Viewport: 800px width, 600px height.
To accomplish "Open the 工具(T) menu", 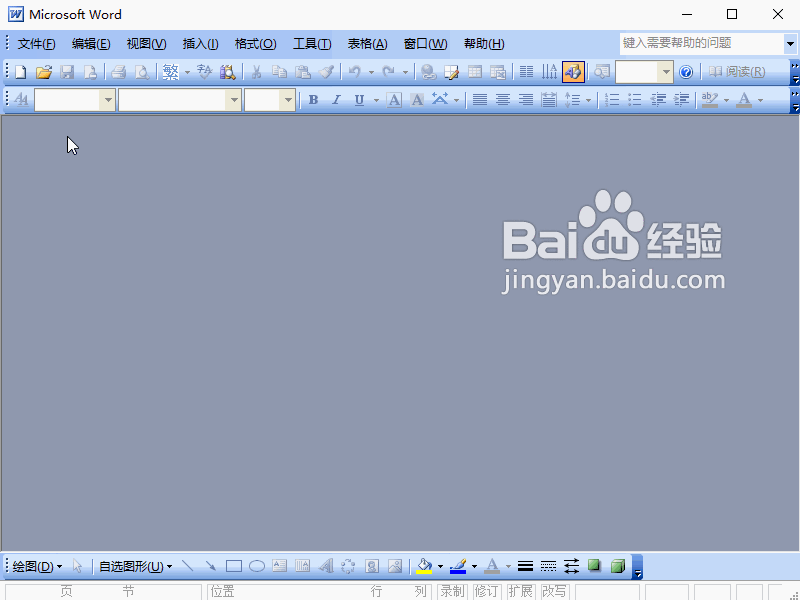I will click(x=312, y=44).
